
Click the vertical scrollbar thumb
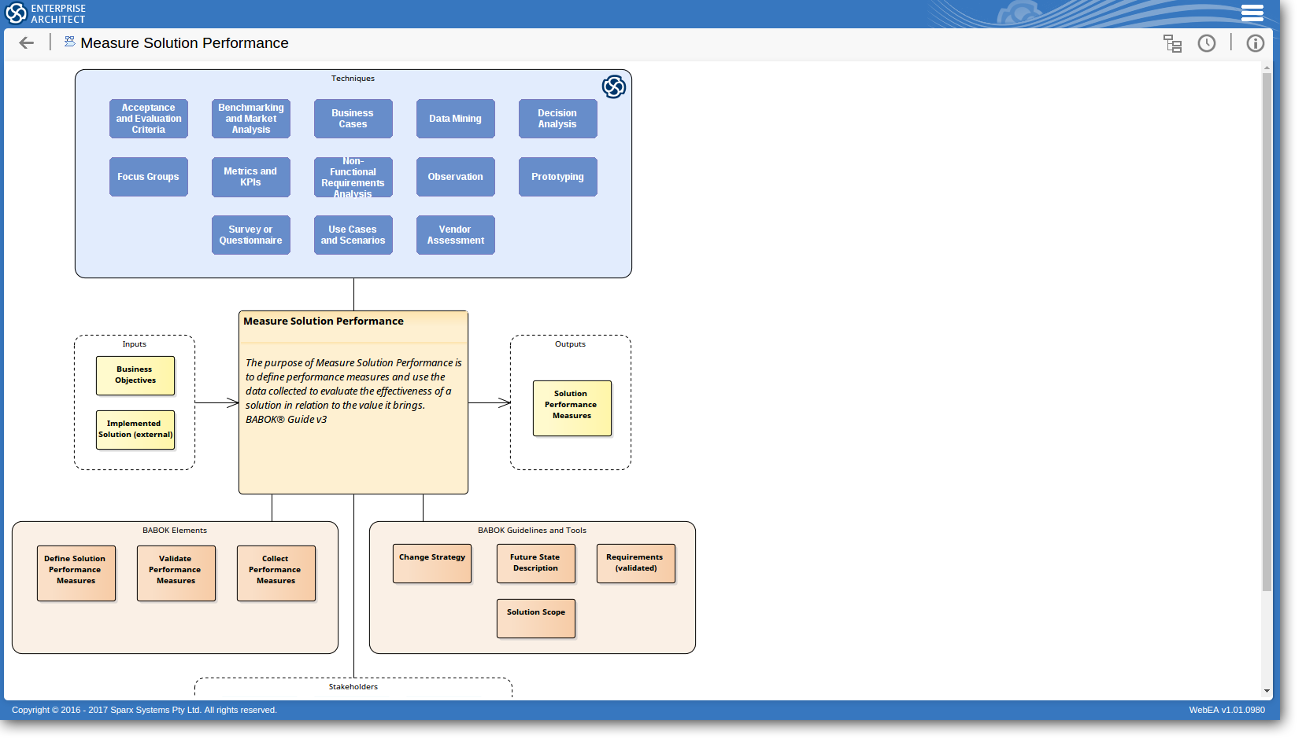1267,330
